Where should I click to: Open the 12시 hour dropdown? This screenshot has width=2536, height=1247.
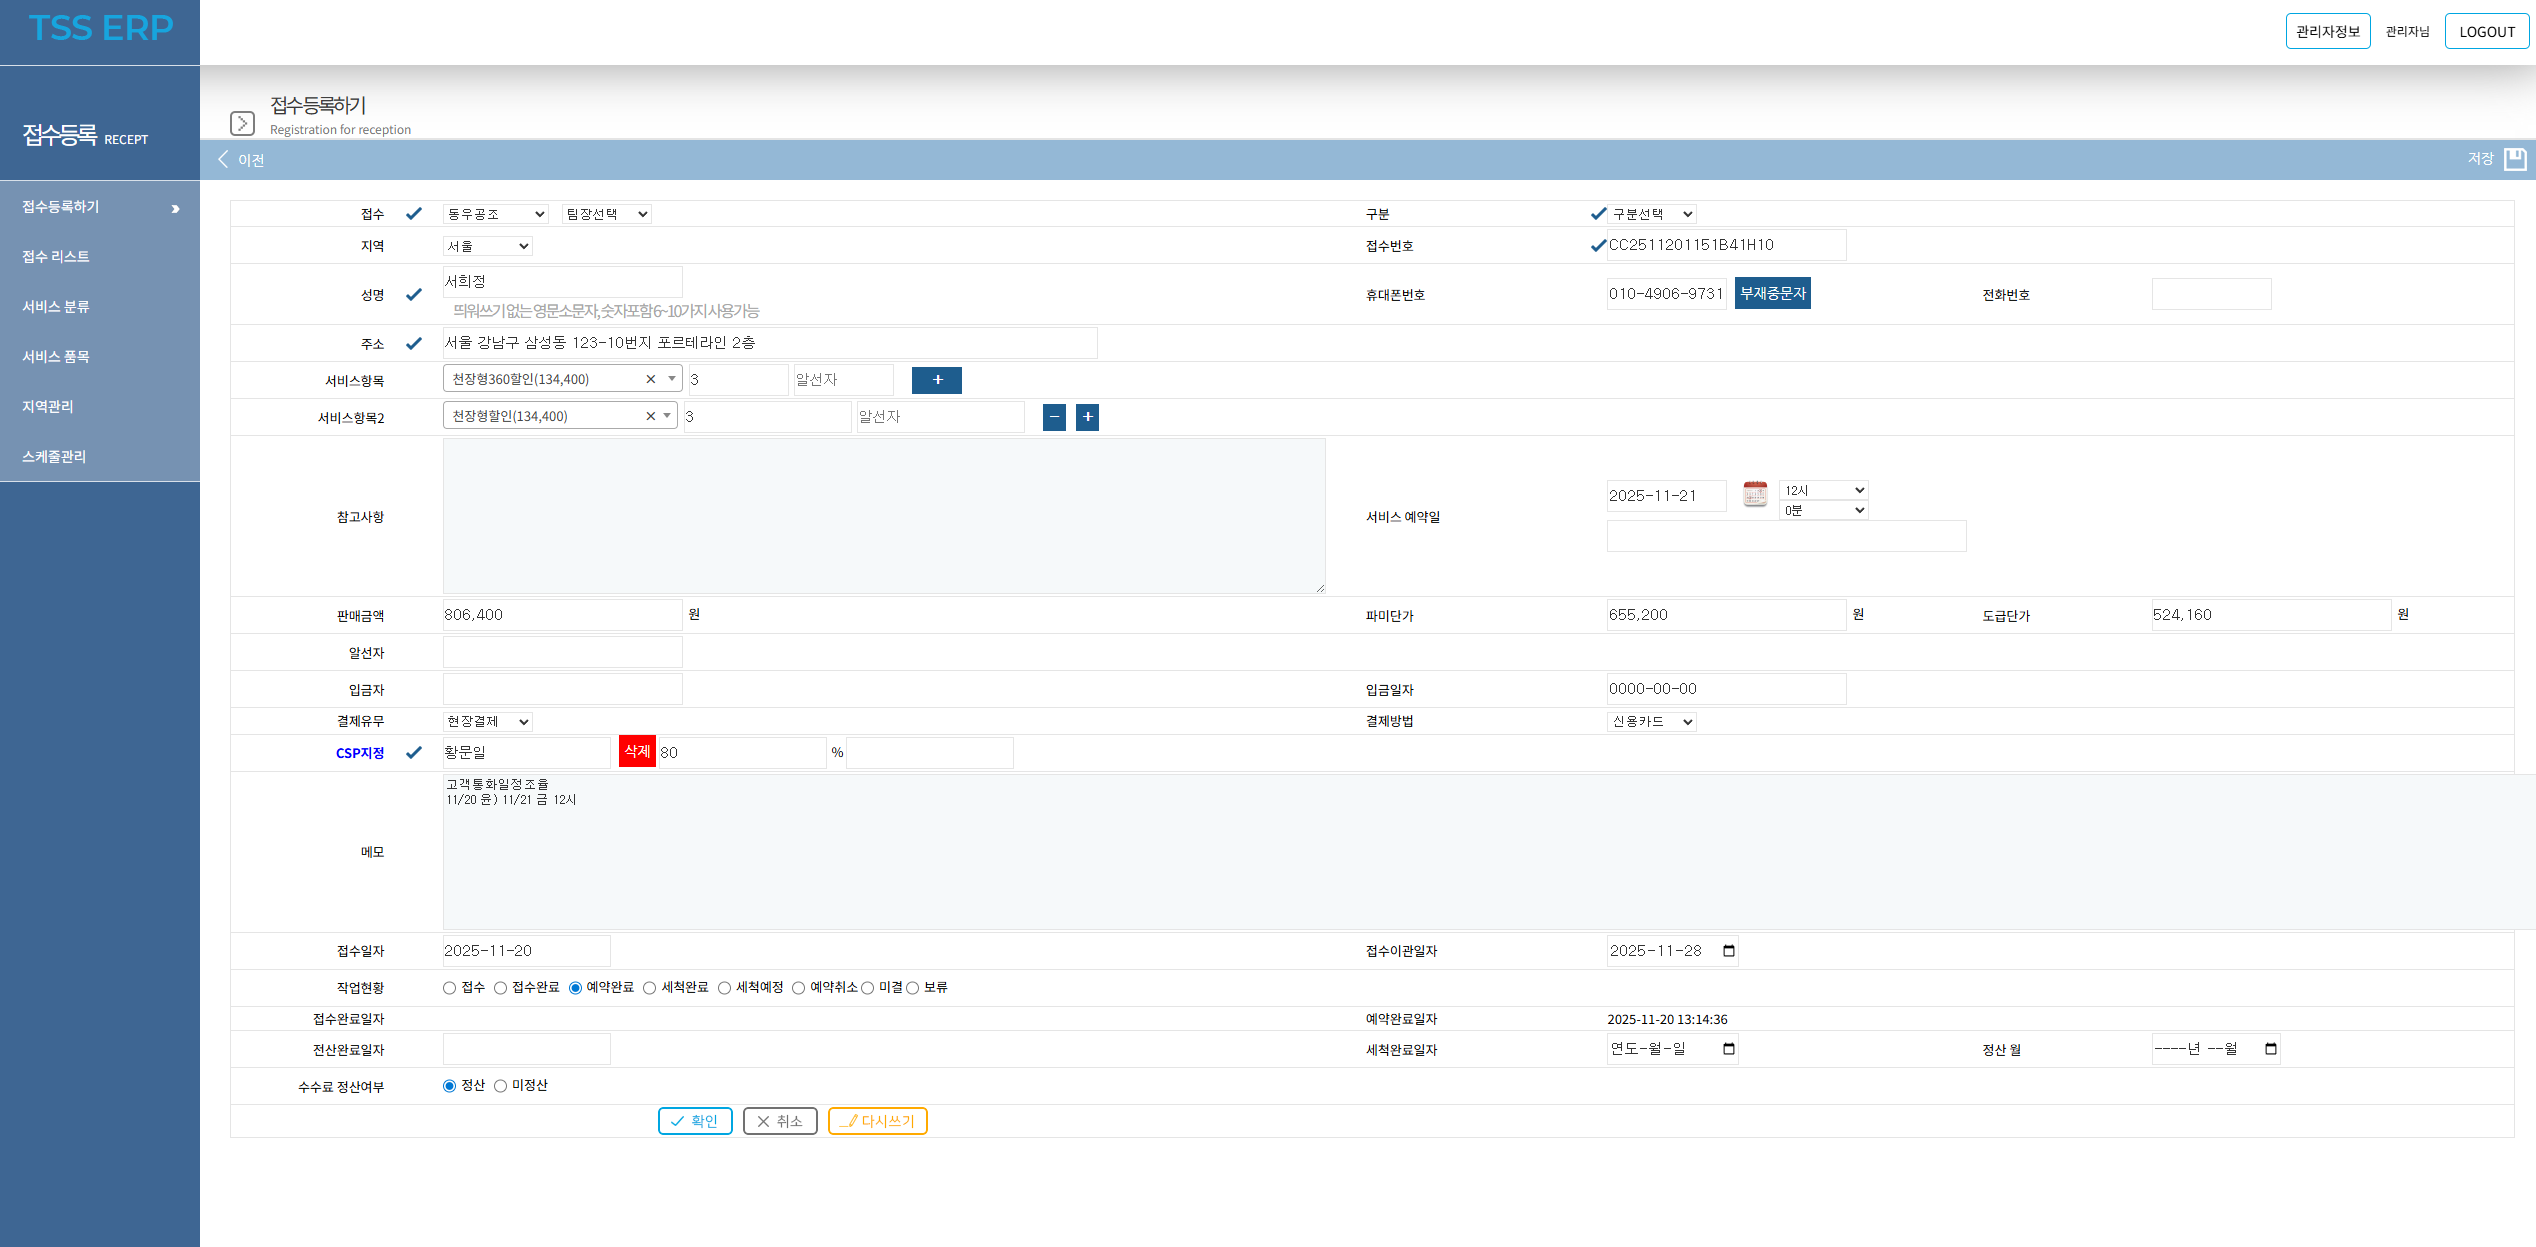(x=1823, y=490)
